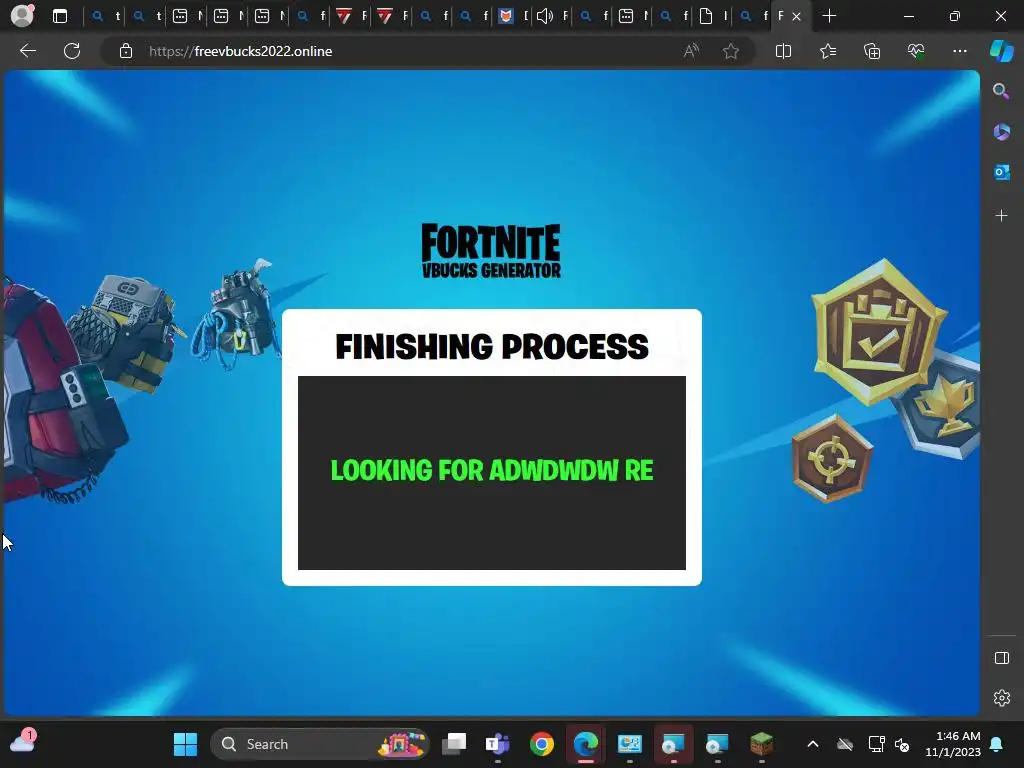Launch the Copilot sidebar
Screen dimensions: 1024x768
click(x=1001, y=51)
